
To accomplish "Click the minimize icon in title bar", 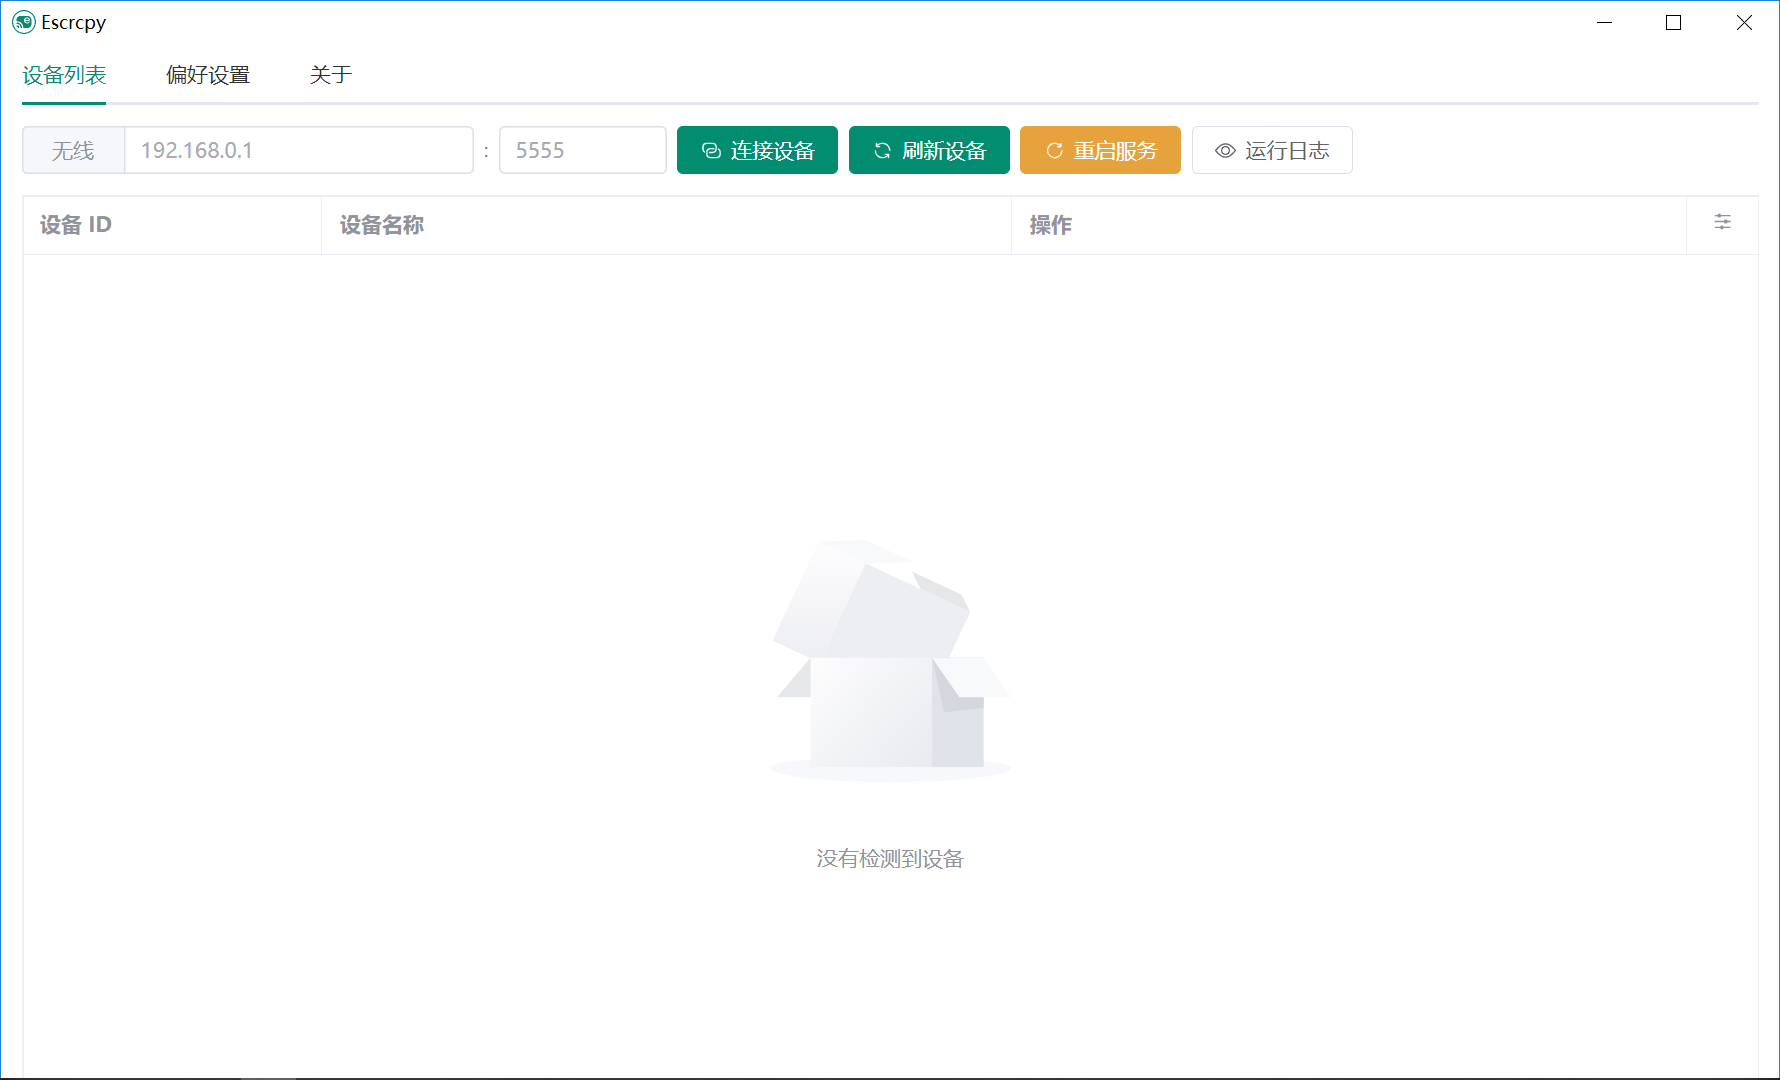I will click(1604, 22).
